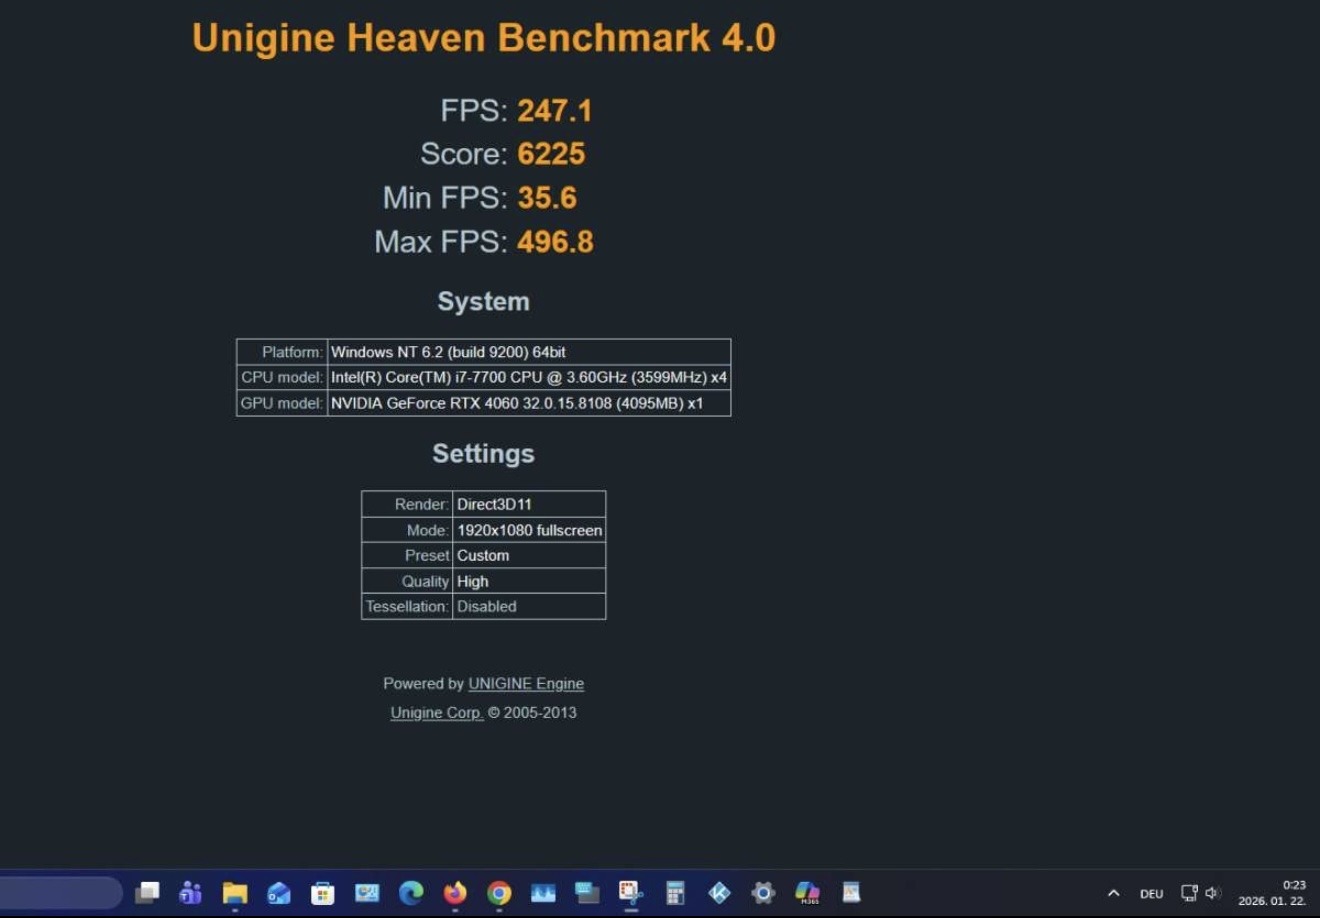1320x918 pixels.
Task: Open Kodi media center icon
Action: tap(719, 892)
